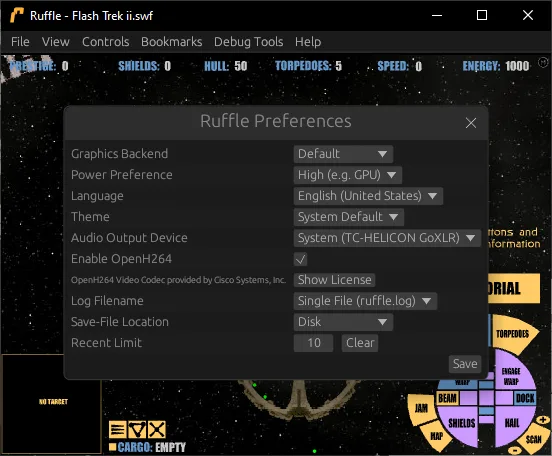Open the Debug Tools menu
This screenshot has width=552, height=456.
[249, 42]
